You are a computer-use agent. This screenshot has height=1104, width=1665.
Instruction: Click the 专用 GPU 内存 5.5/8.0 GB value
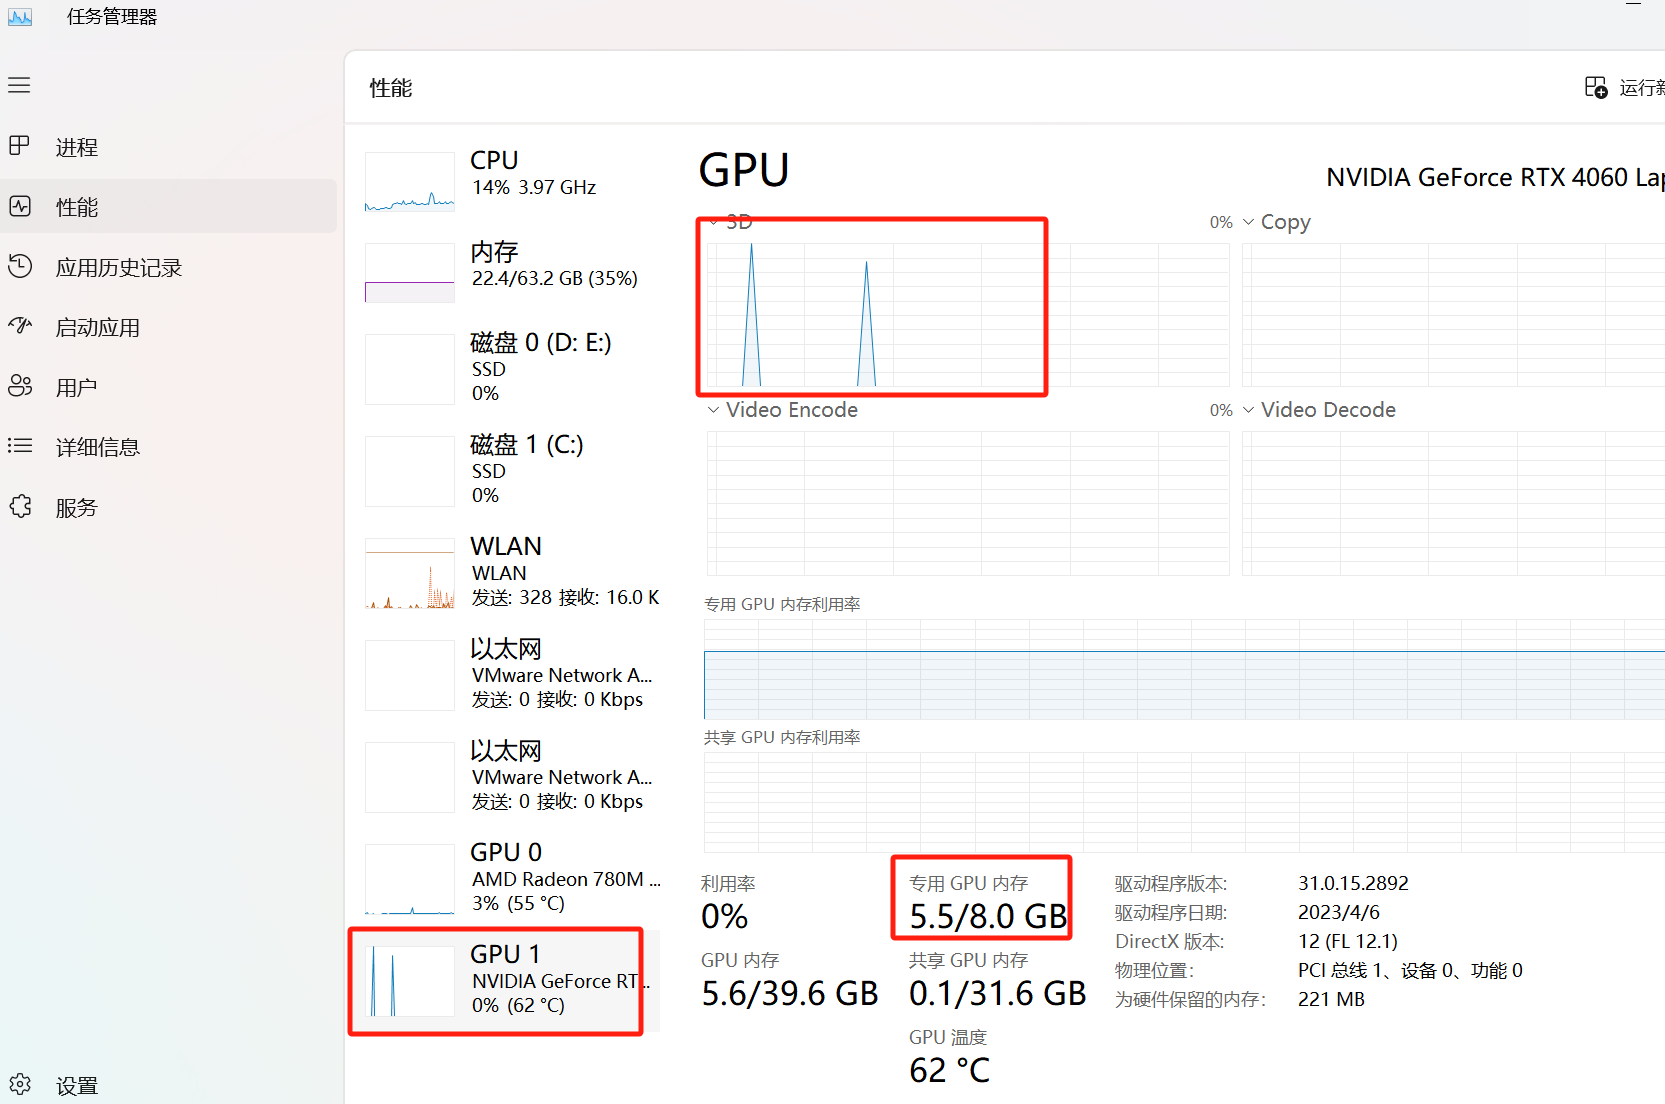(x=989, y=916)
